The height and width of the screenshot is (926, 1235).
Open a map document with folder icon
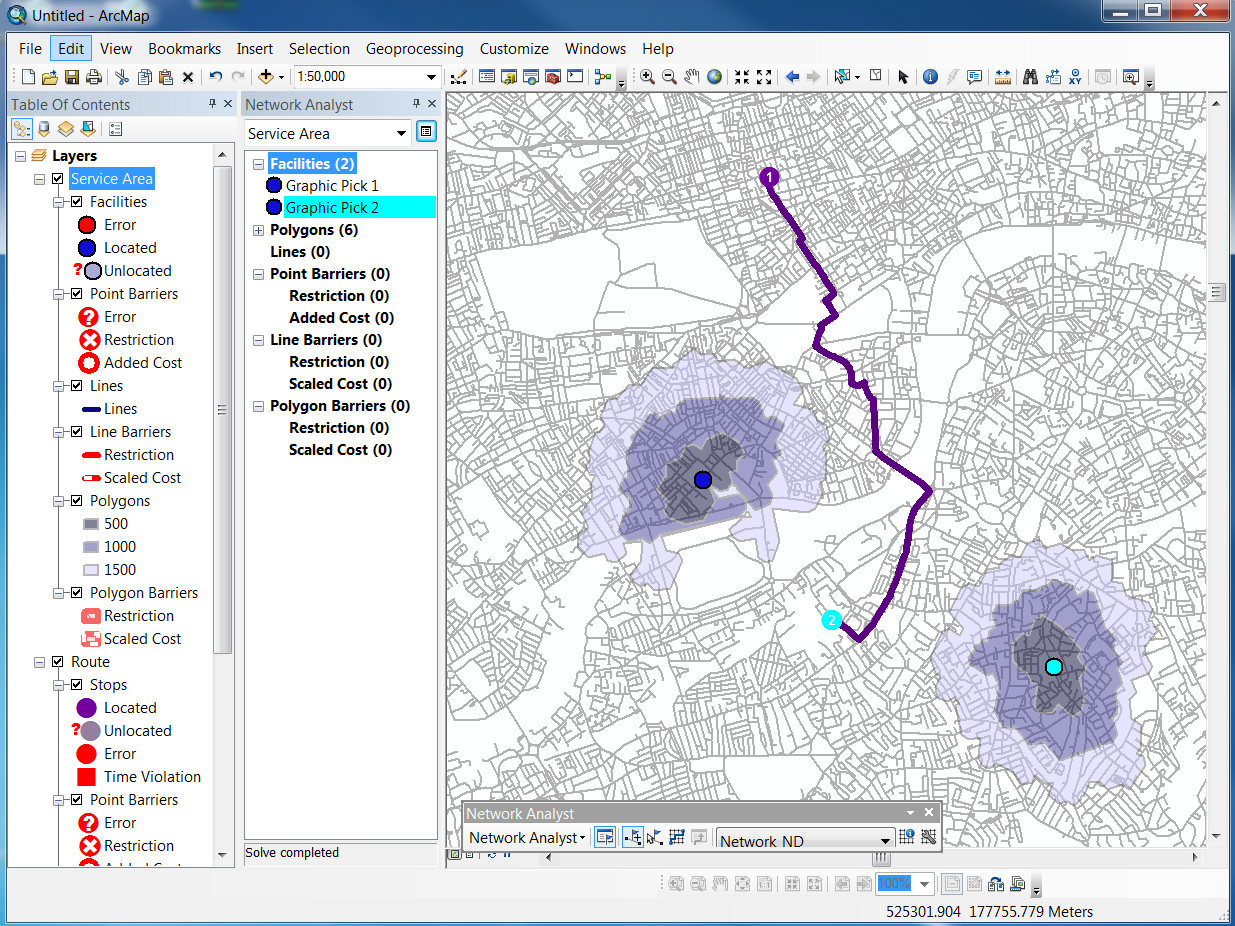[x=50, y=77]
